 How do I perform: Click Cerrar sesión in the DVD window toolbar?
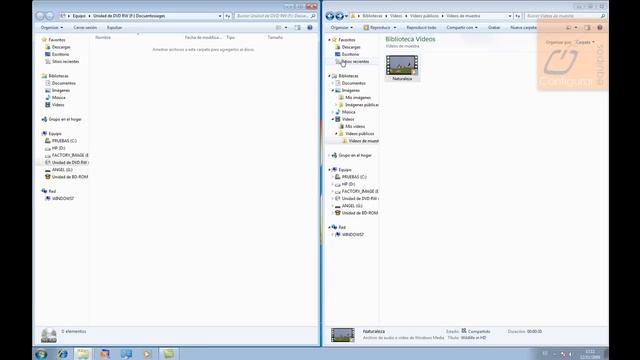(85, 28)
